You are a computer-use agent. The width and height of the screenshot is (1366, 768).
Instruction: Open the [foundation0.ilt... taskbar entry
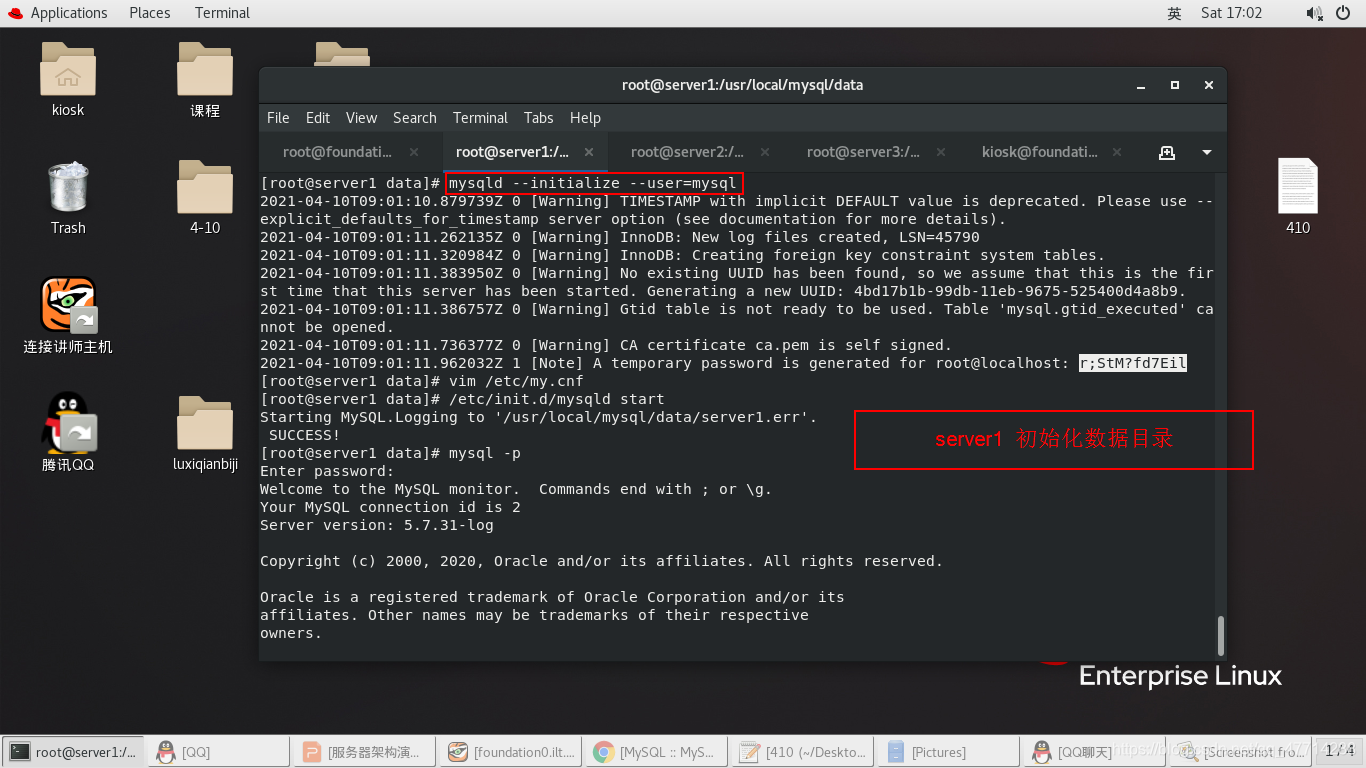pos(510,751)
